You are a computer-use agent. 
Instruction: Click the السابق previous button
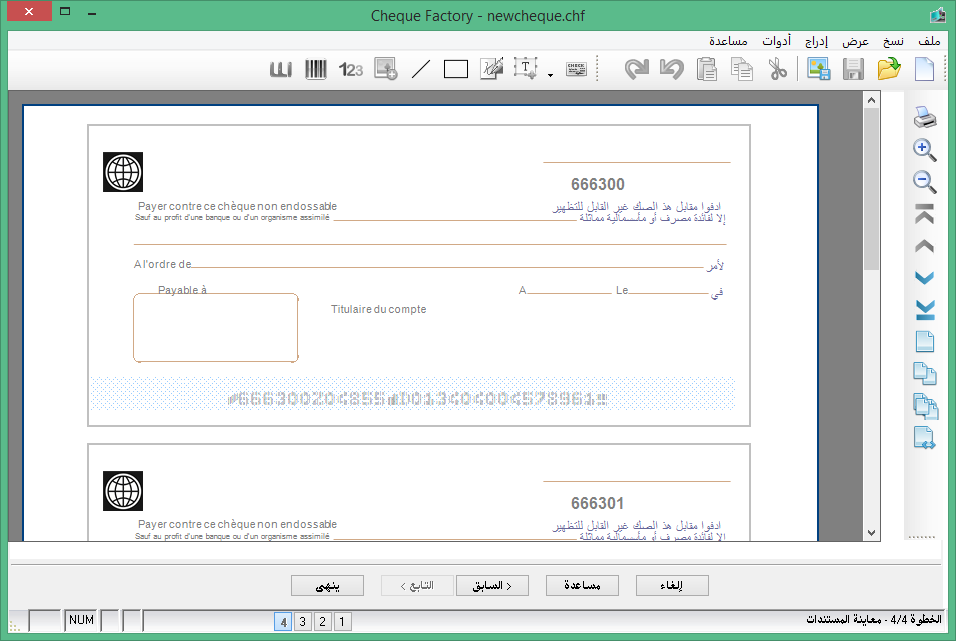pyautogui.click(x=492, y=585)
